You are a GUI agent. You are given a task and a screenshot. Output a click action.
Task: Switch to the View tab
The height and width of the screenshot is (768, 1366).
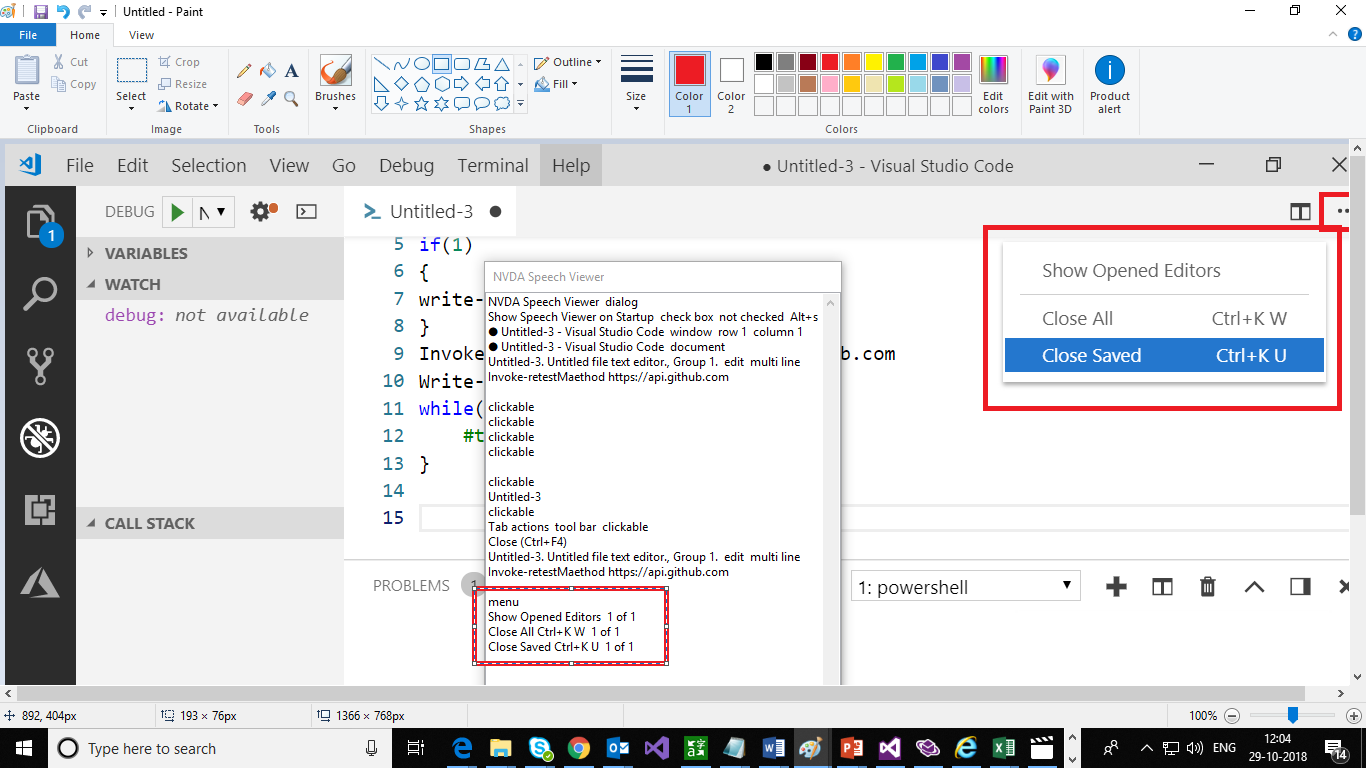[141, 34]
